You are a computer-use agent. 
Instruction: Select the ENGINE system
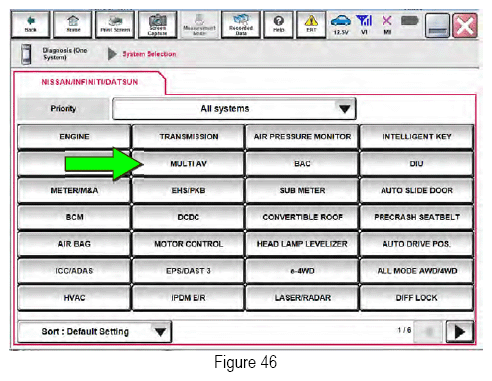tap(74, 137)
